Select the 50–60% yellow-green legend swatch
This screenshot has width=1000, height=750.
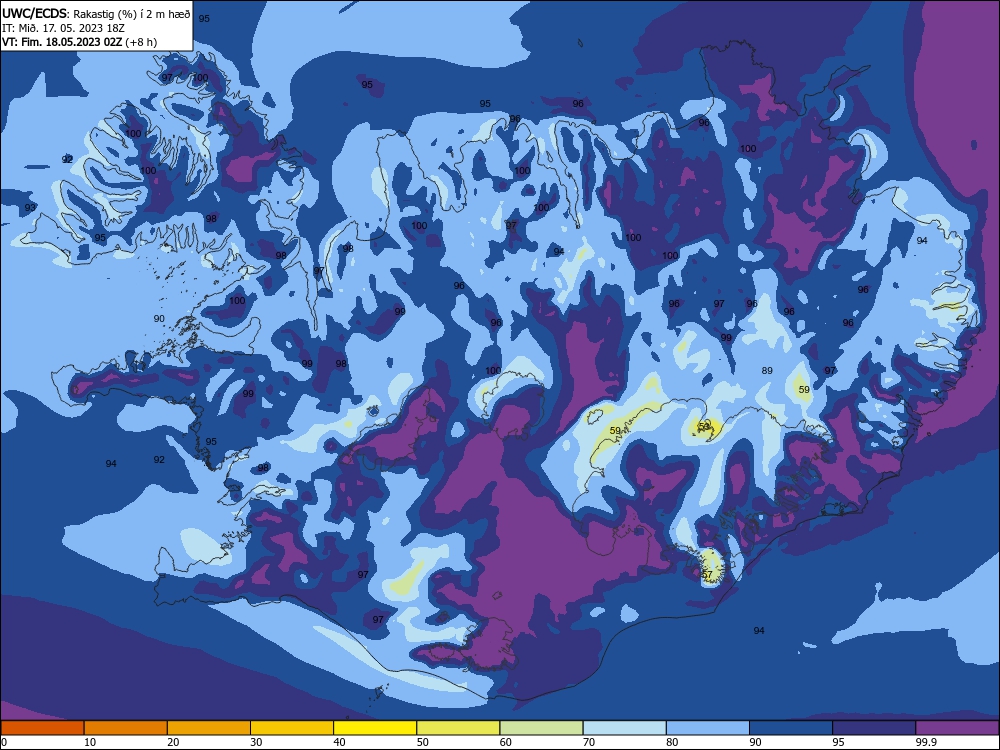[x=459, y=728]
